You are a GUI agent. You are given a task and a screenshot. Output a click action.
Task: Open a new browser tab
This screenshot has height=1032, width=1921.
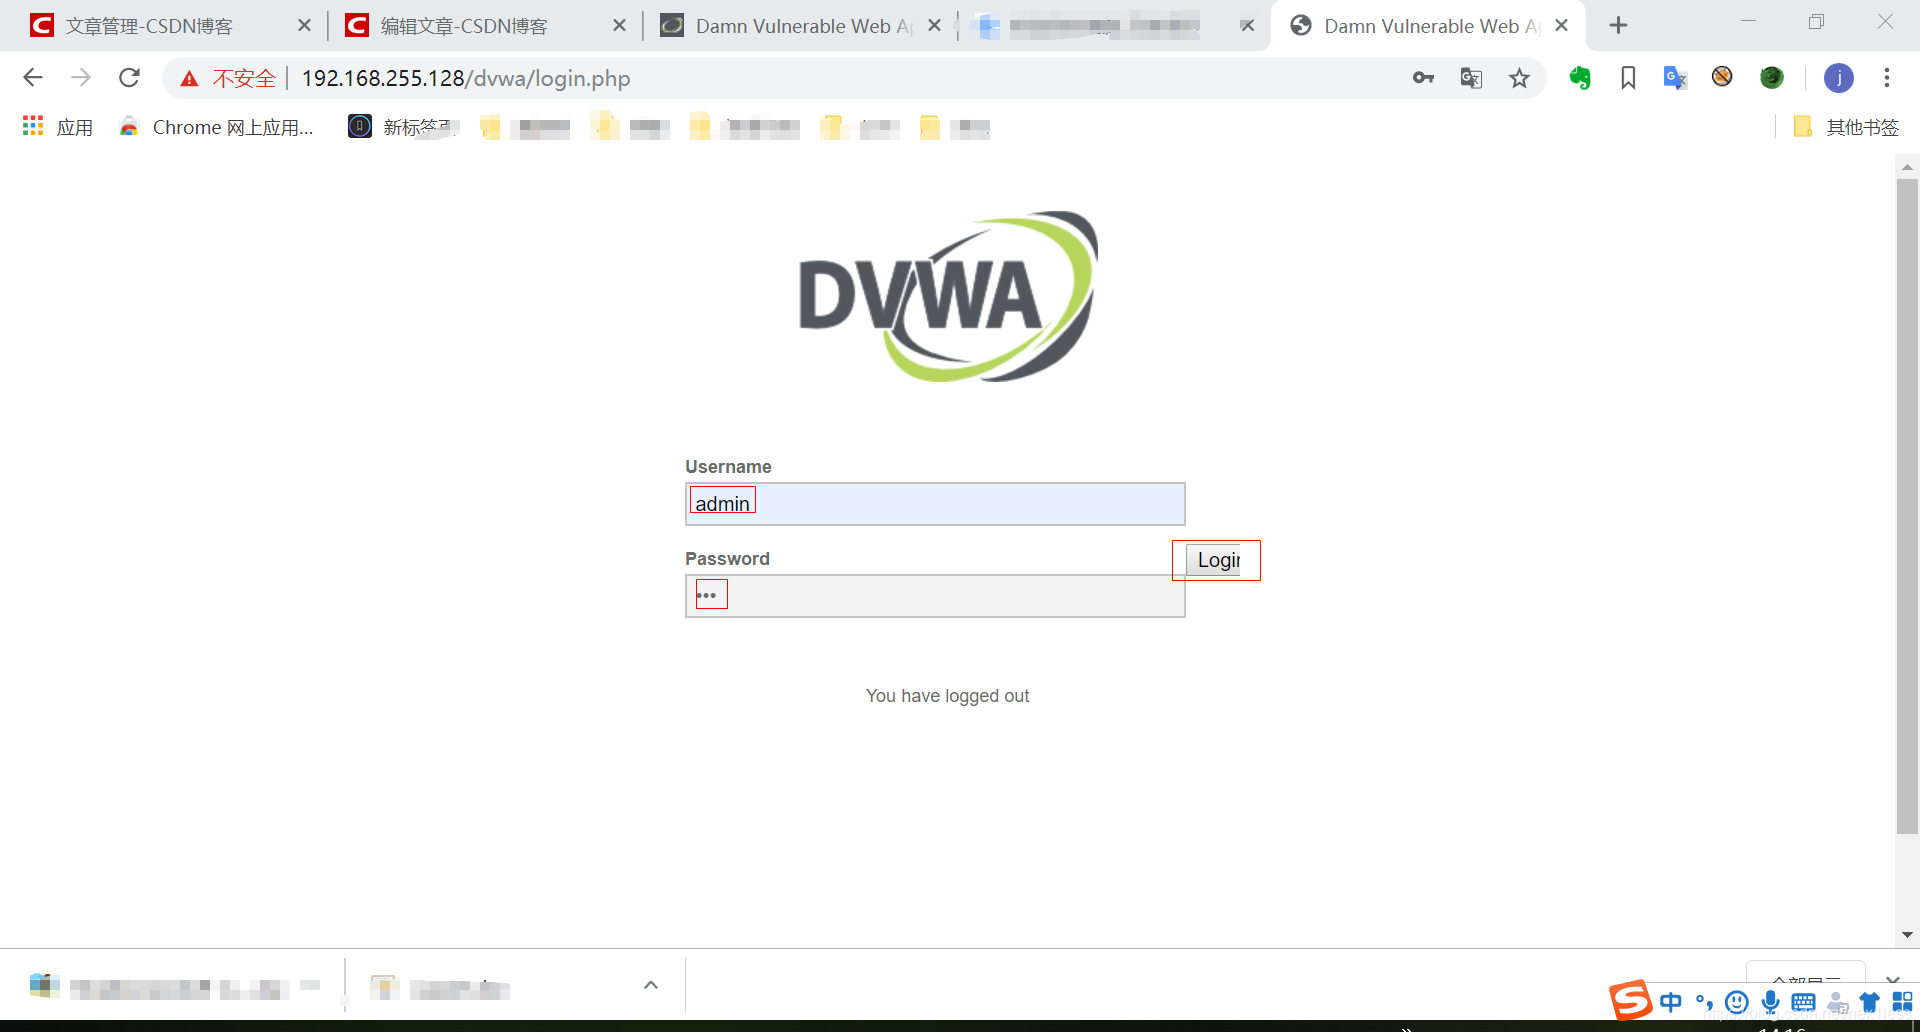(x=1618, y=26)
